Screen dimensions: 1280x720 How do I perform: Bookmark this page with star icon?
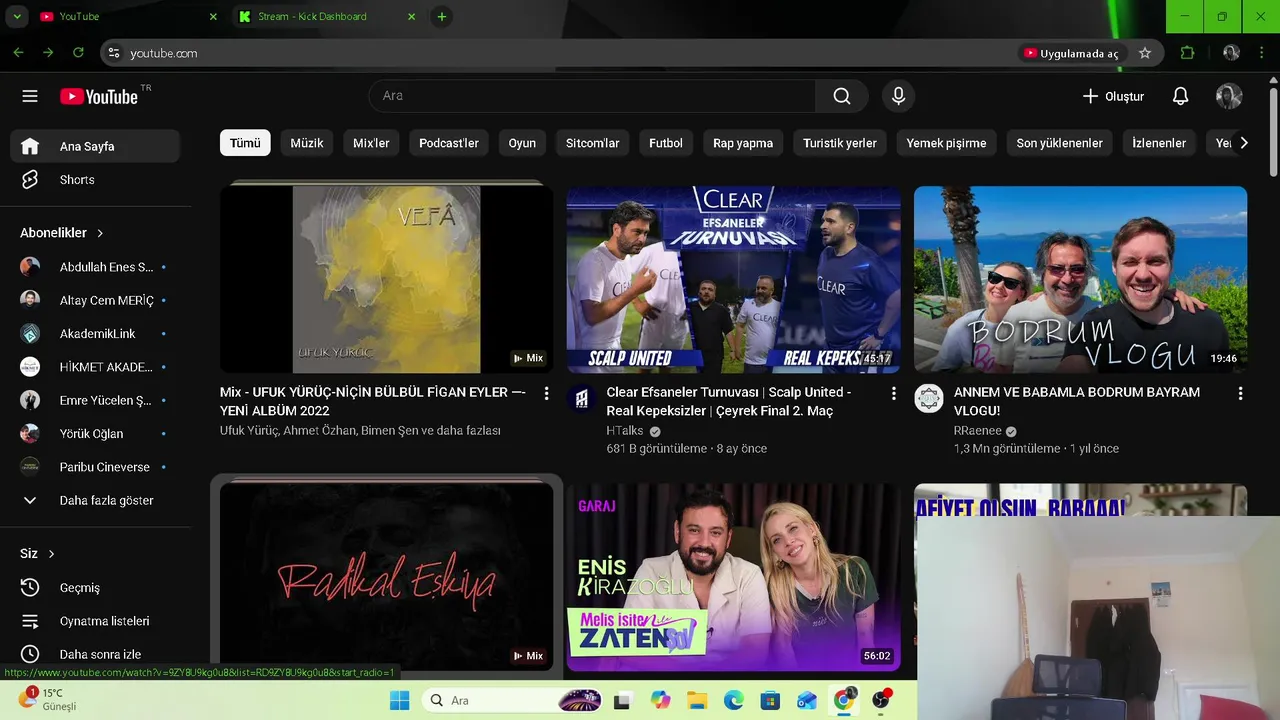pyautogui.click(x=1145, y=53)
